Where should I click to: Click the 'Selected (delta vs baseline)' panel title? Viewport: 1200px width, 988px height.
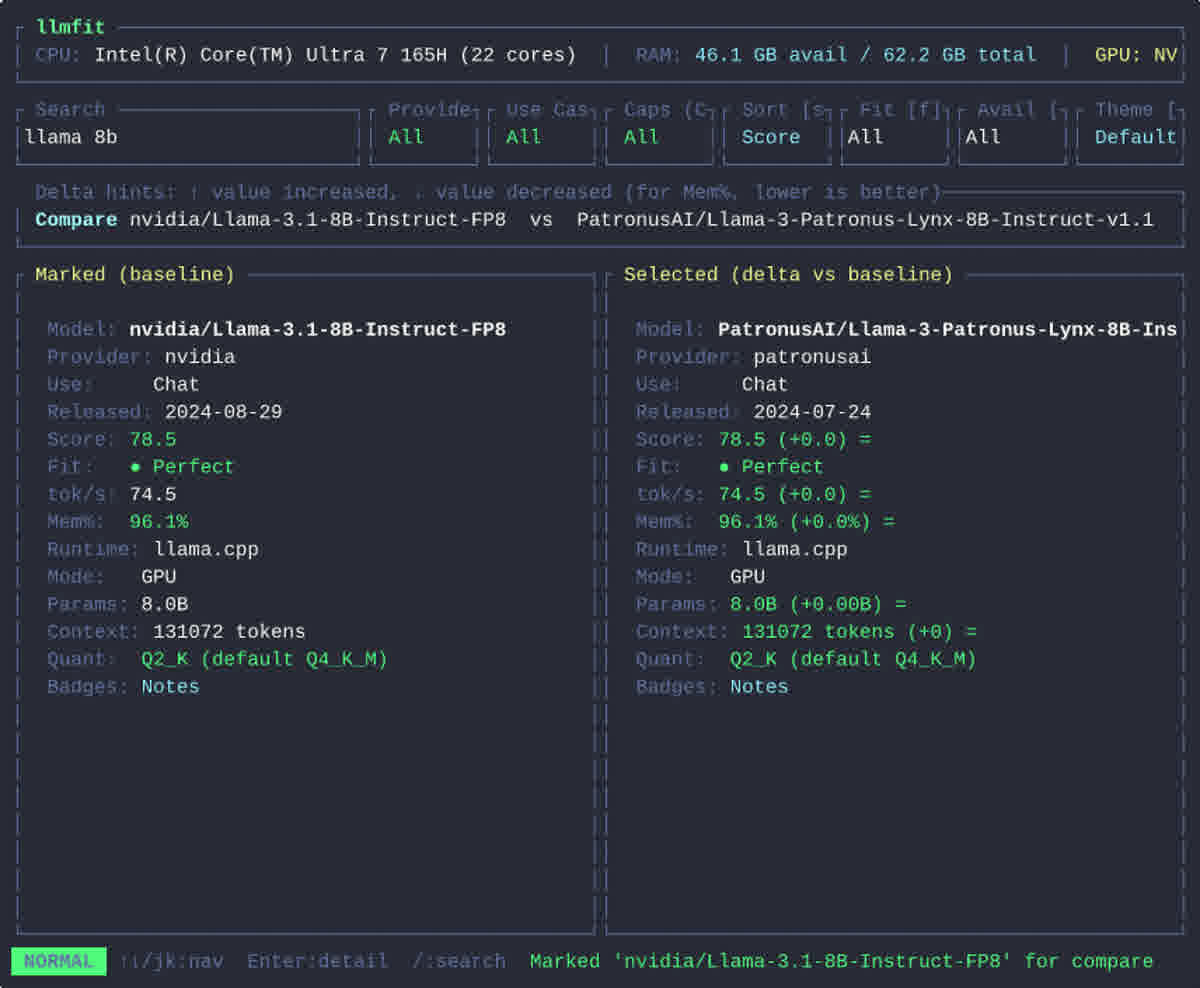pyautogui.click(x=789, y=274)
